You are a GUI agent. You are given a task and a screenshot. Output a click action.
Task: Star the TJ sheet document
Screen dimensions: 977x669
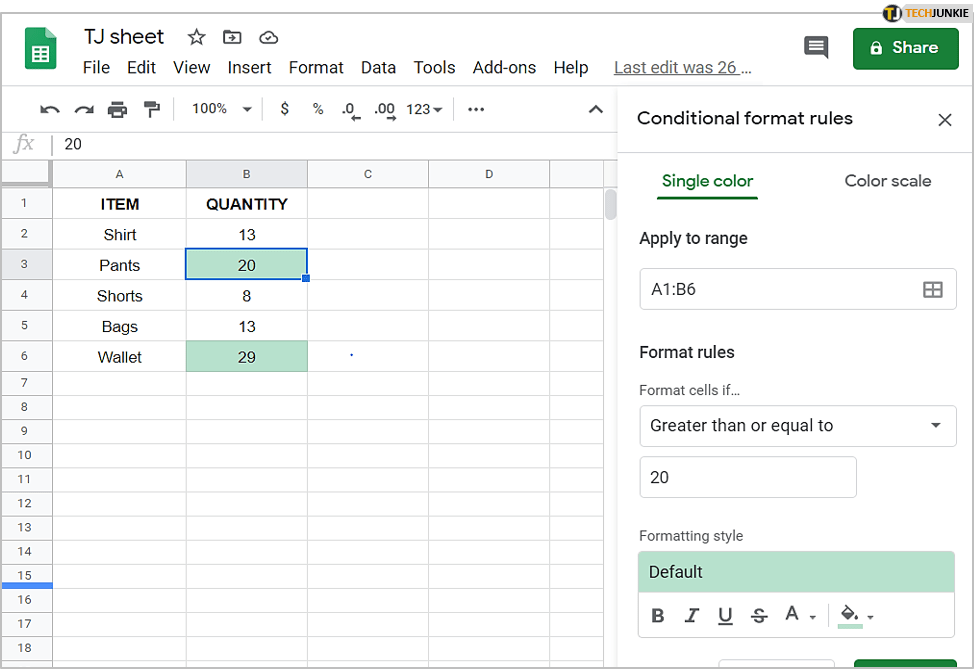coord(196,37)
